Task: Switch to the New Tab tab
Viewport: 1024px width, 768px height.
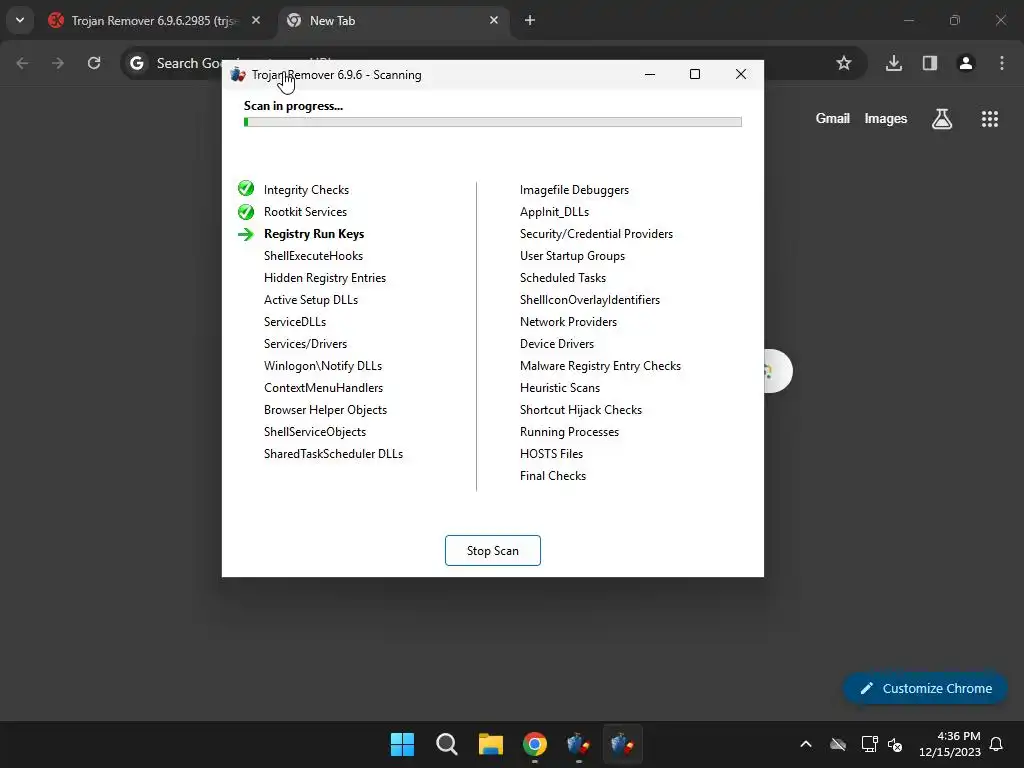Action: point(392,21)
